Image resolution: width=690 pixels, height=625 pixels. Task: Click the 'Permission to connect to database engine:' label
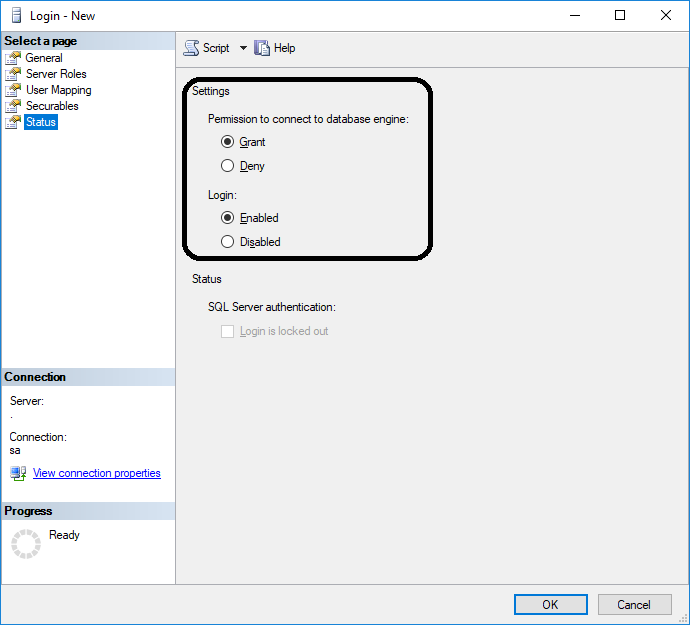click(x=308, y=119)
